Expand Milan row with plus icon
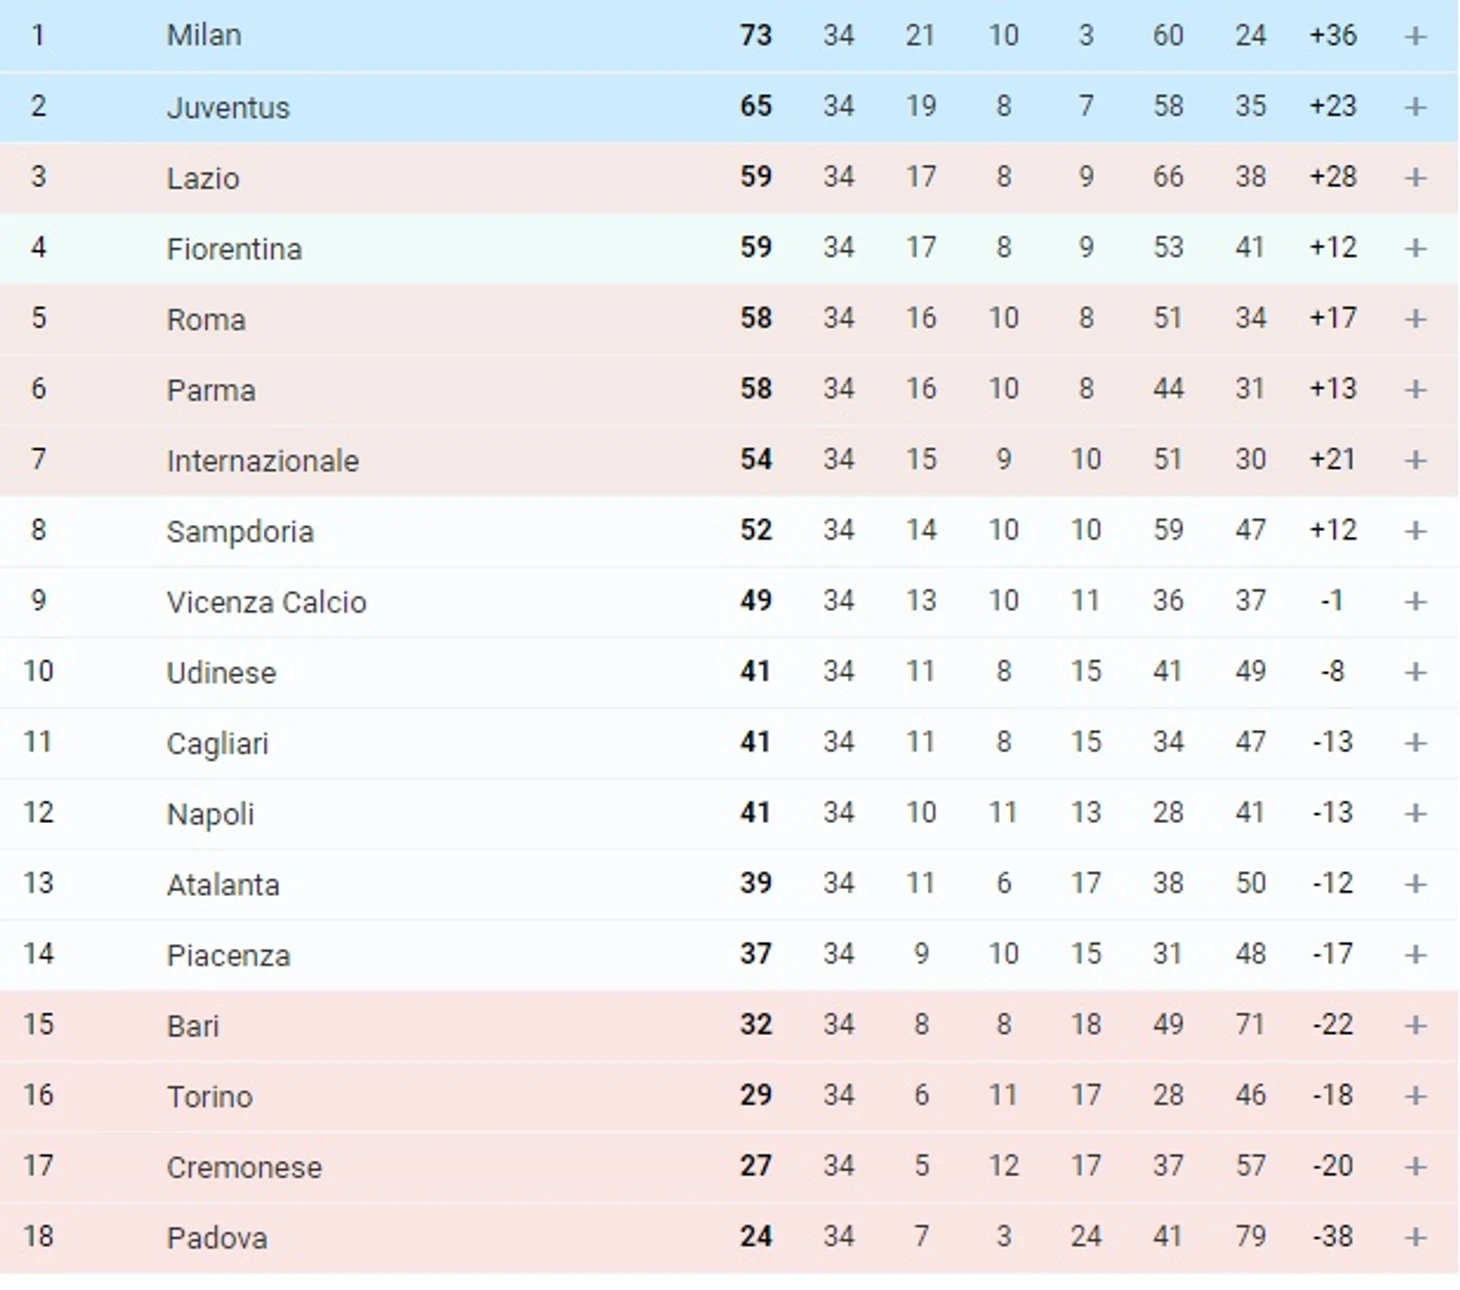1460x1290 pixels. coord(1415,36)
